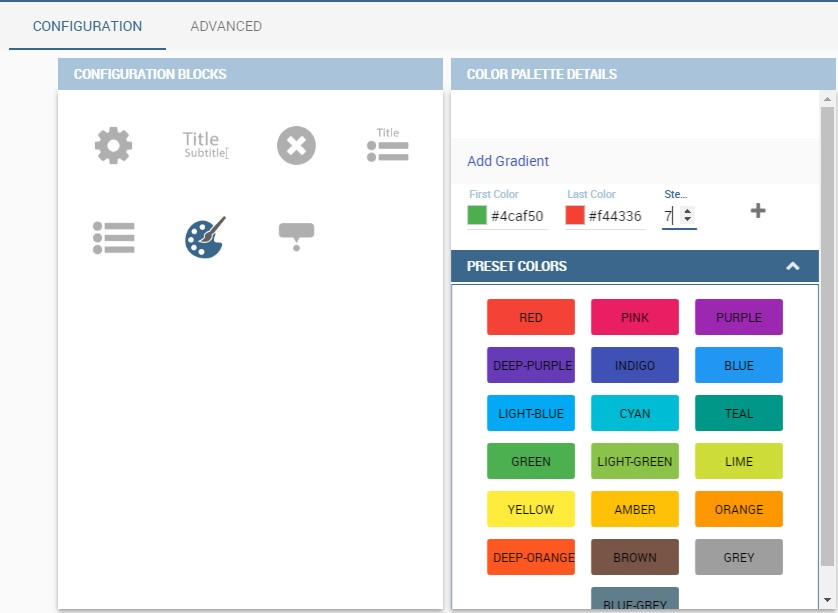
Task: Select the TEAL preset color
Action: coord(739,413)
